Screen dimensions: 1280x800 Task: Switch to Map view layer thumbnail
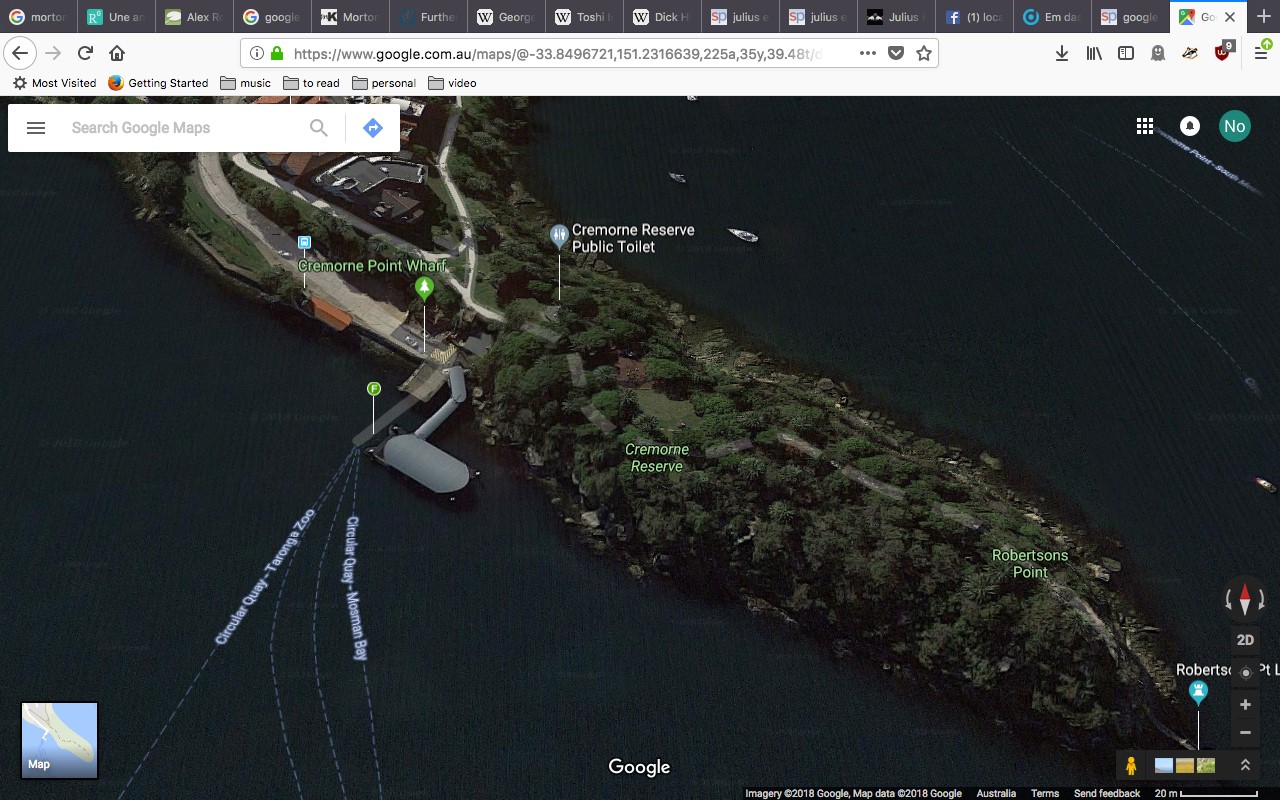click(x=60, y=740)
